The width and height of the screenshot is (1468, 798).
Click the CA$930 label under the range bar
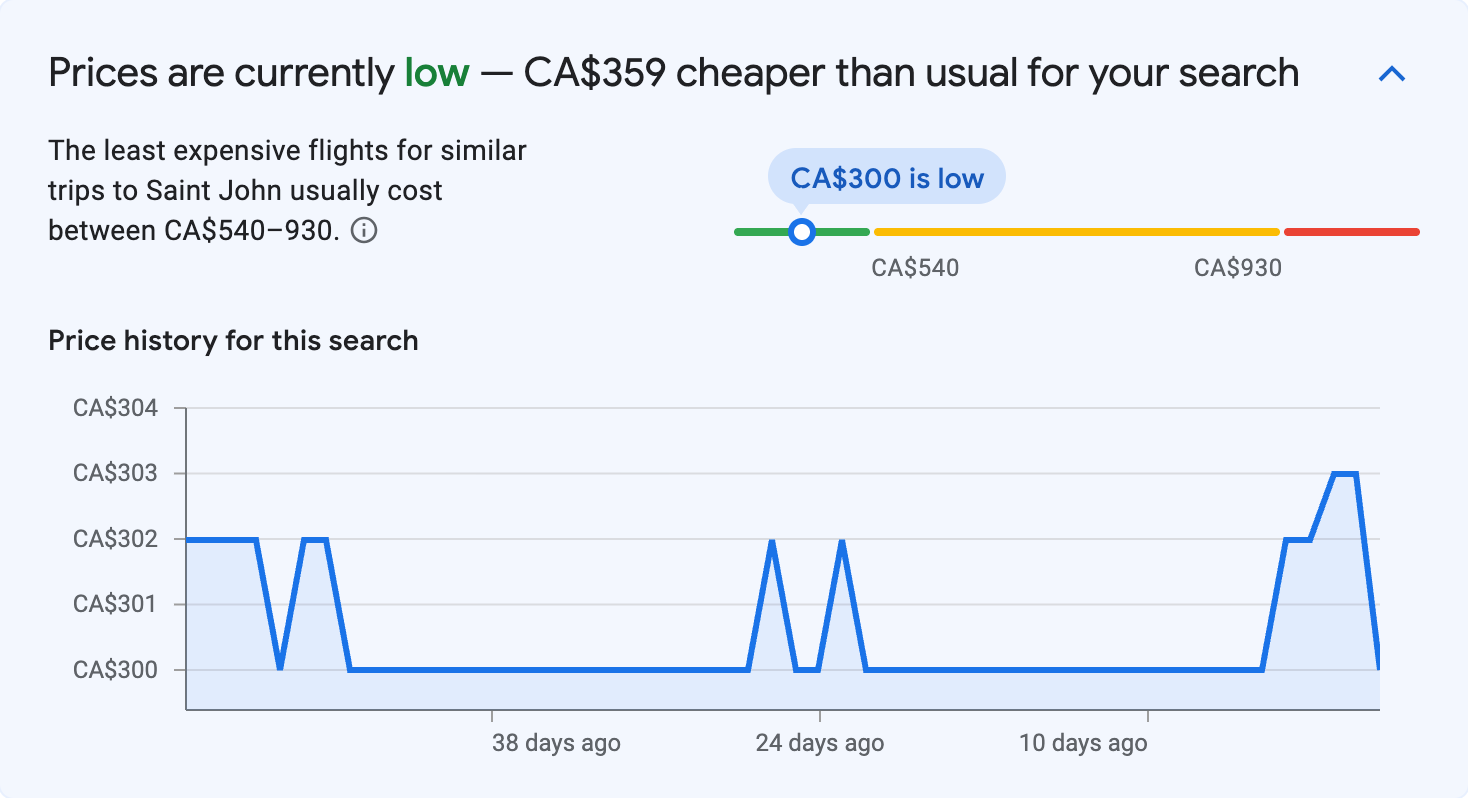tap(1237, 268)
